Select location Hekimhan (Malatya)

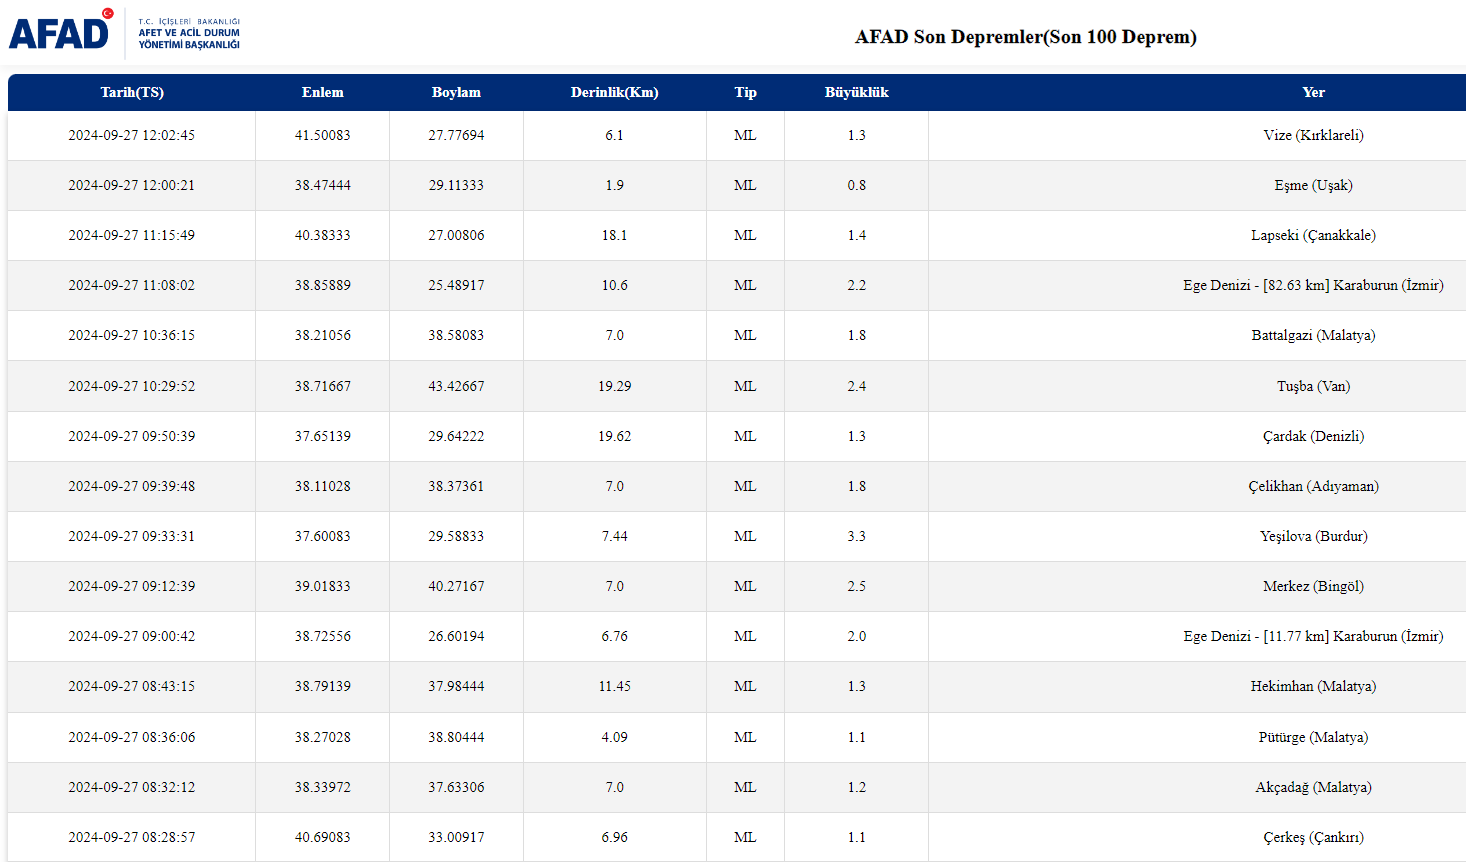(x=1314, y=686)
